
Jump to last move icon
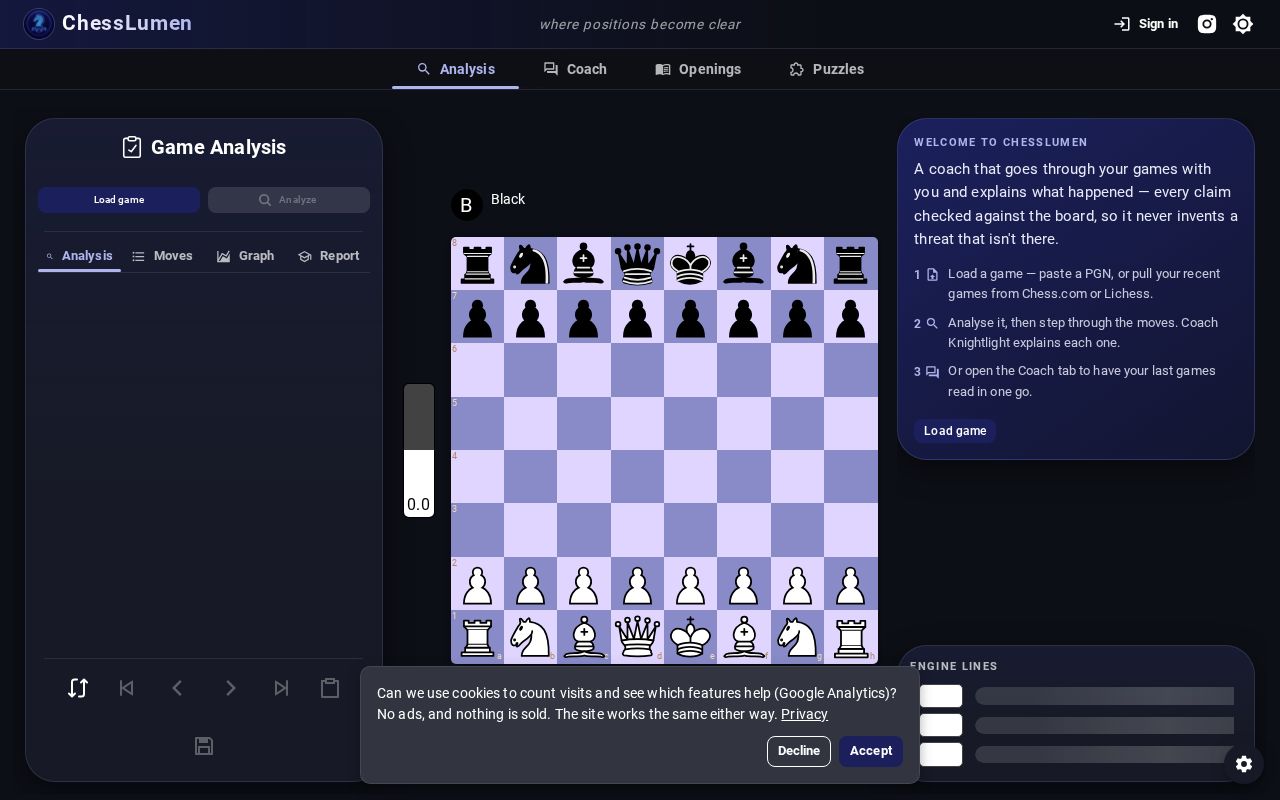click(281, 688)
